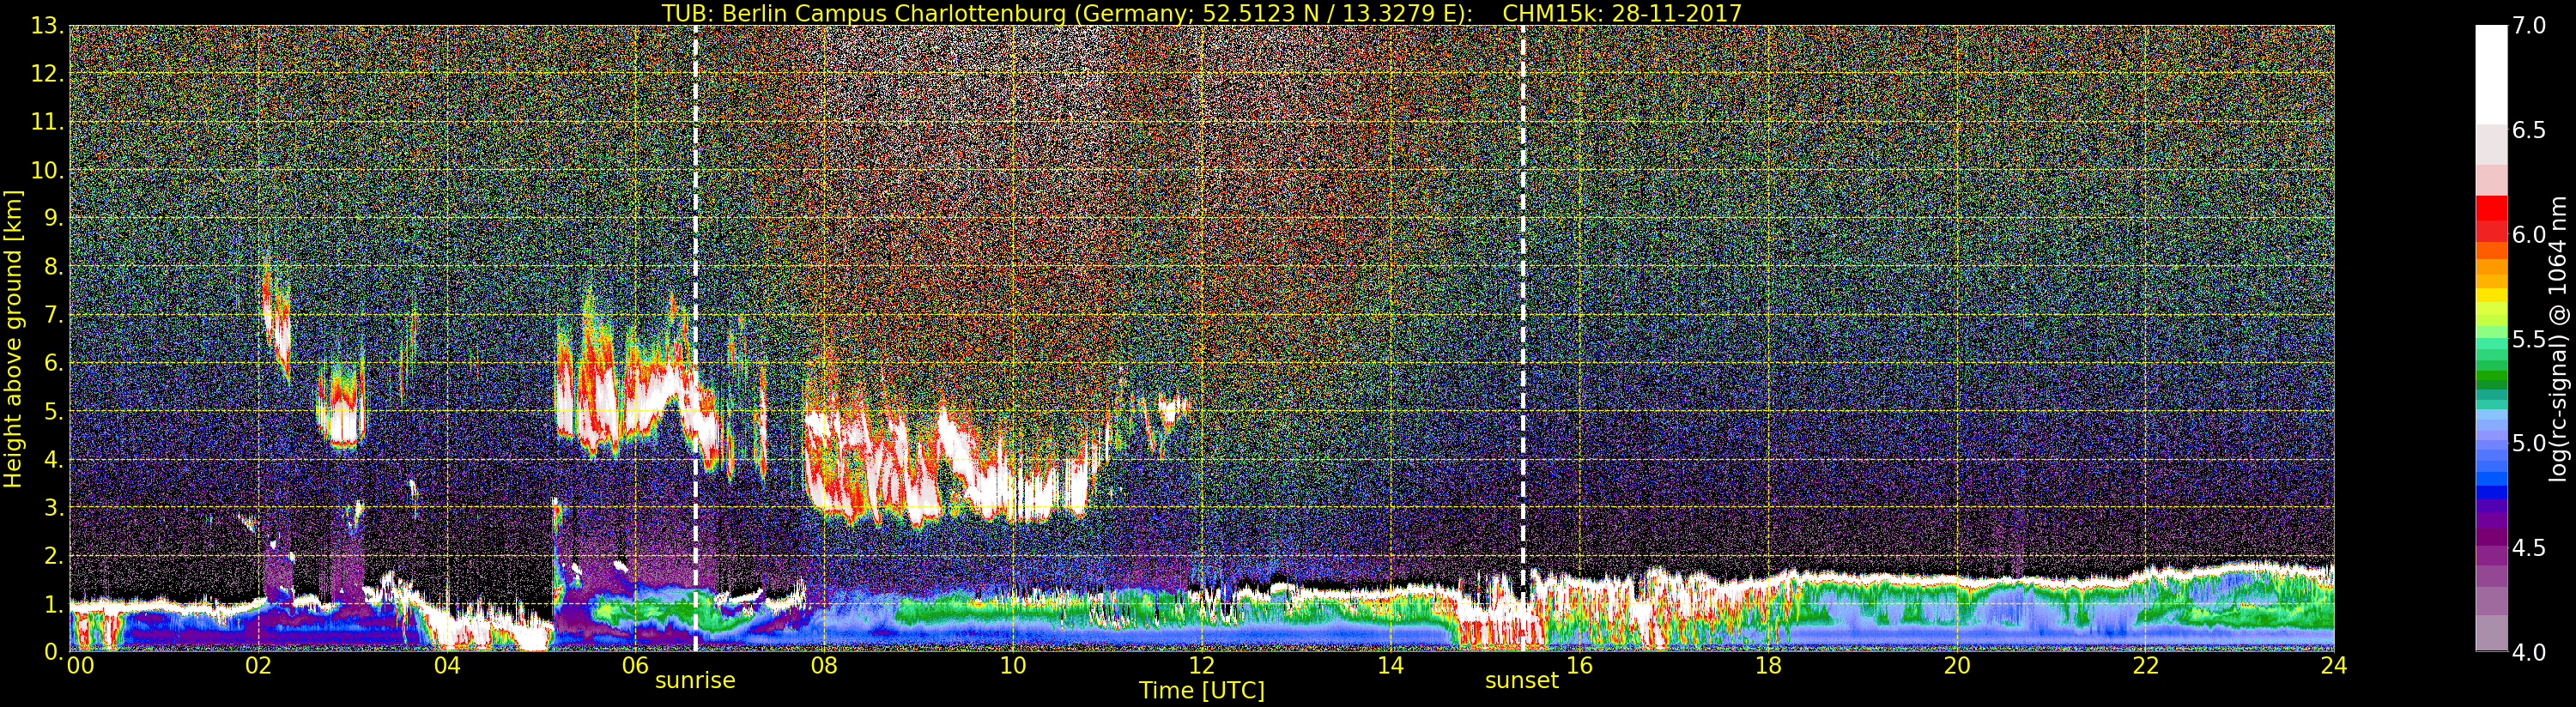2576x707 pixels.
Task: Click the colorbar tick label '6.0'
Action: tap(2529, 234)
